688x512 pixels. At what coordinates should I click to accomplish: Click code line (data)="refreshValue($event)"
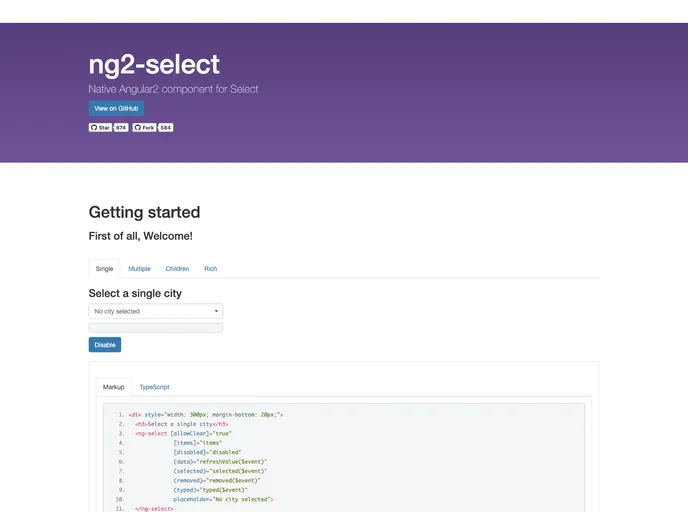[x=220, y=462]
